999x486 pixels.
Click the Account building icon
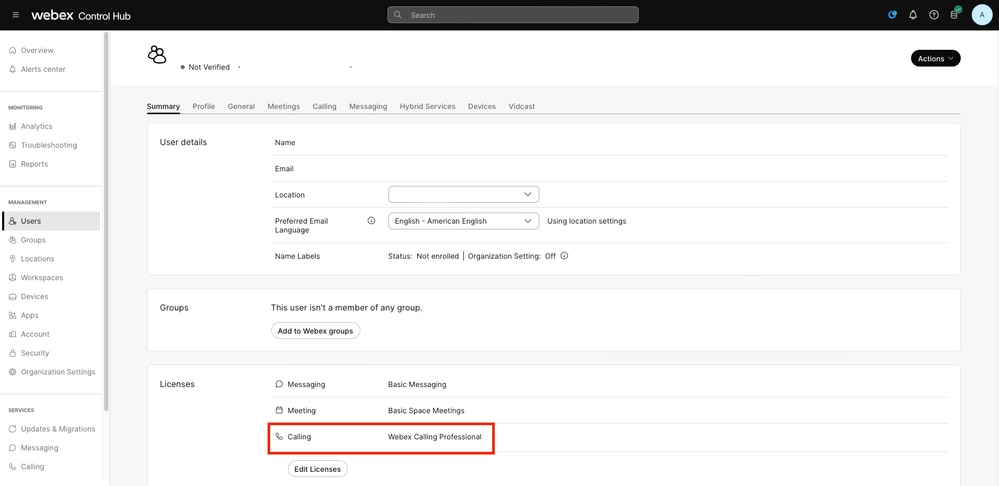point(13,334)
